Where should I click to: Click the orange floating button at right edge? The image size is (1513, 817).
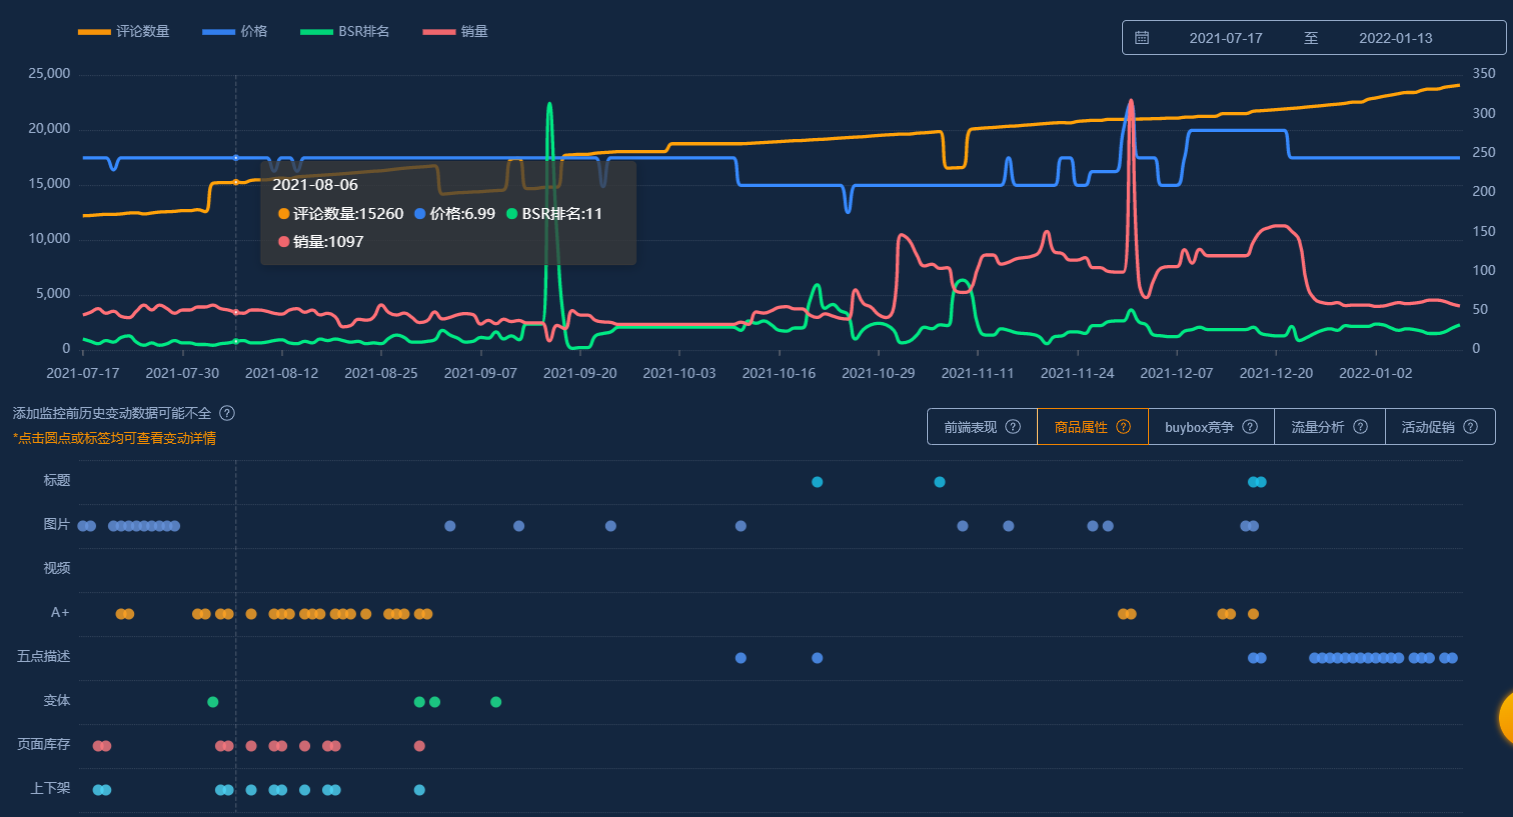1506,717
